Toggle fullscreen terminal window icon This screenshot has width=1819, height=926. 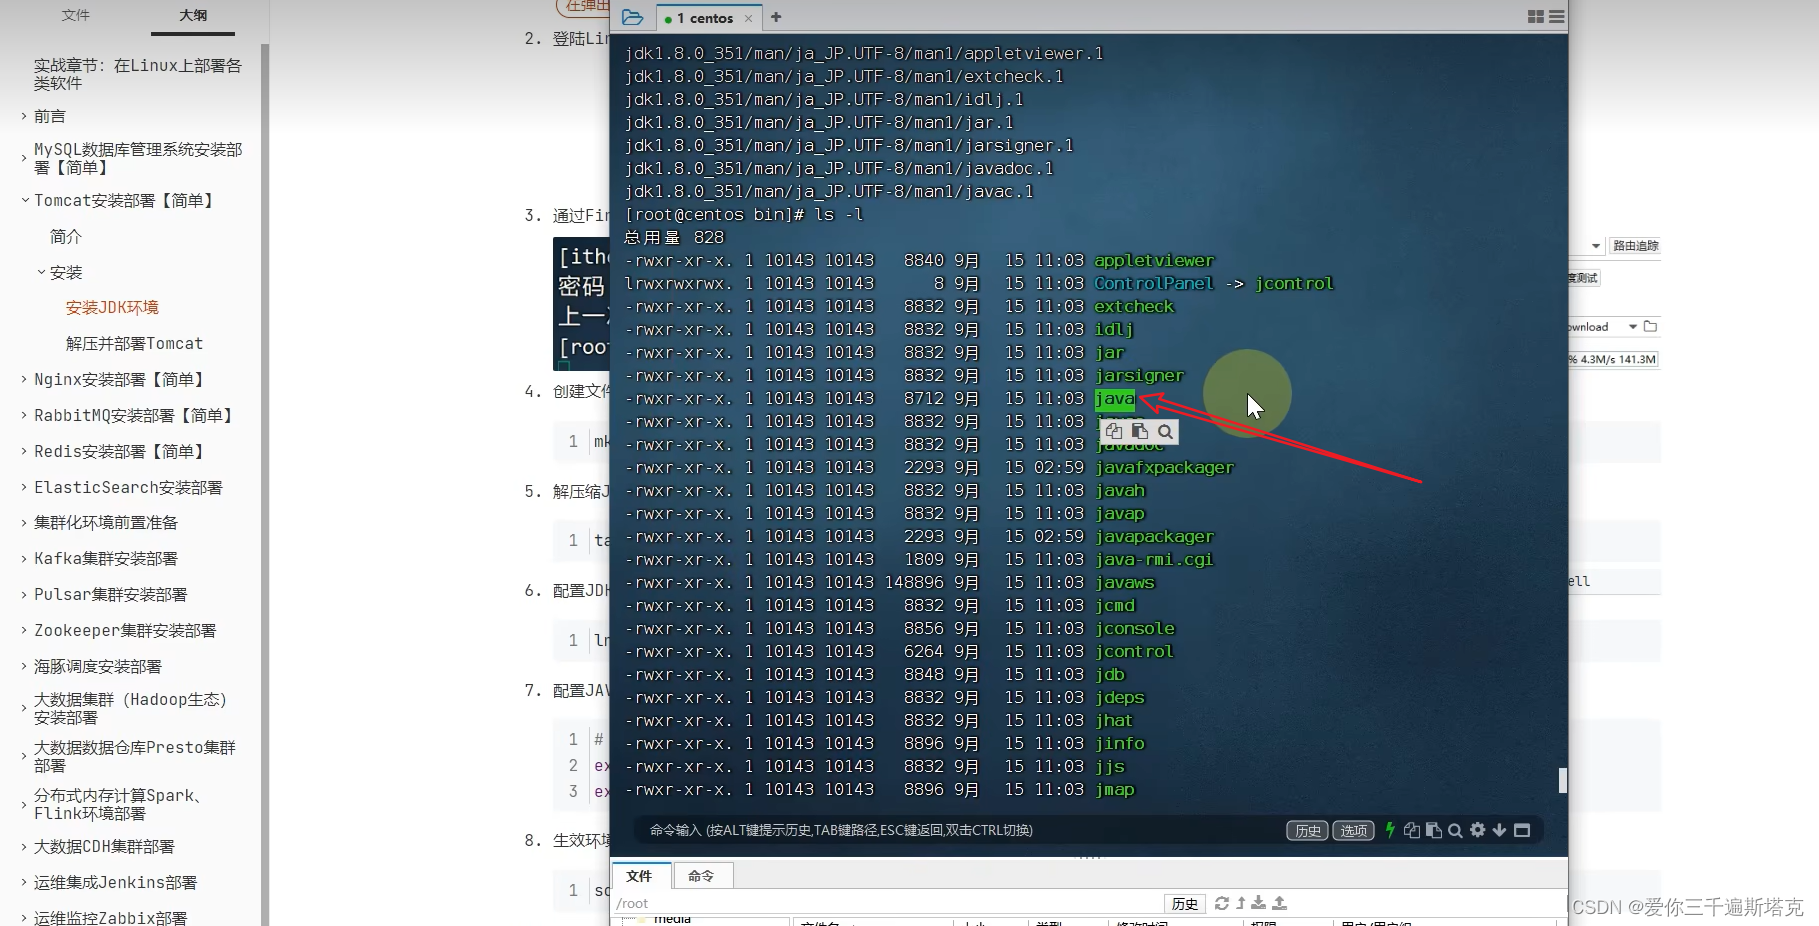tap(1522, 830)
